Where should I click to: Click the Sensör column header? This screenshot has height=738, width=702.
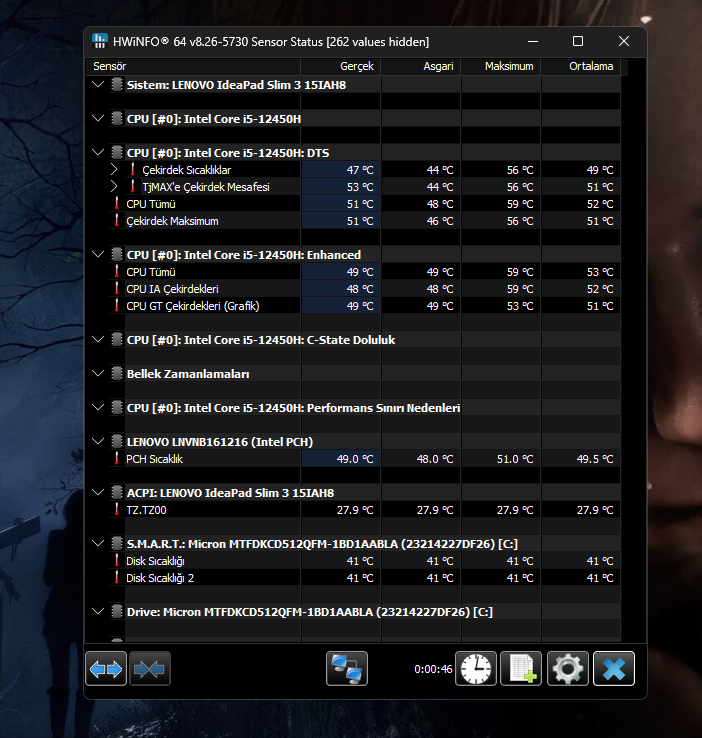pos(193,66)
